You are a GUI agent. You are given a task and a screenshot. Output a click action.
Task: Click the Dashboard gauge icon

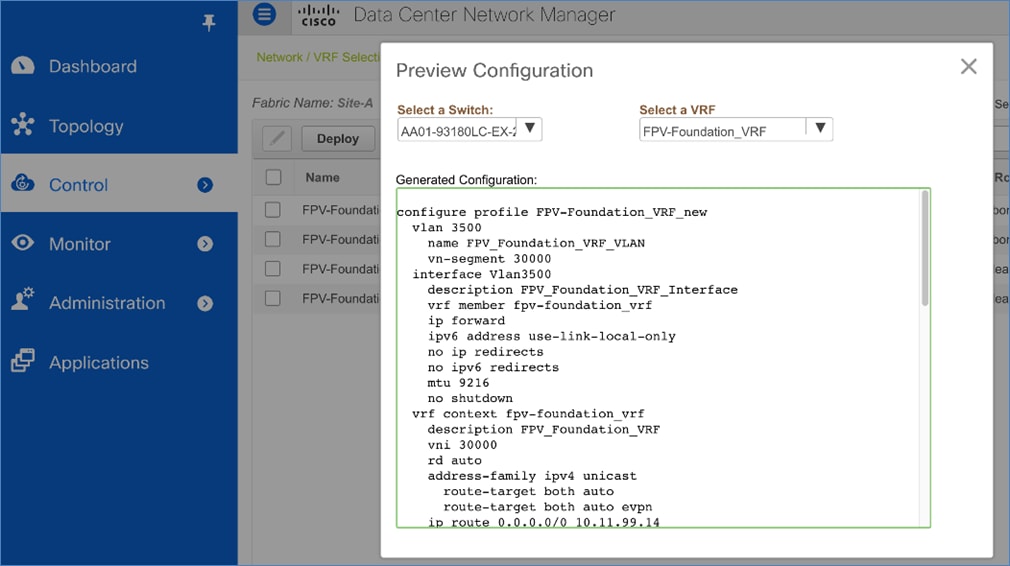[23, 66]
